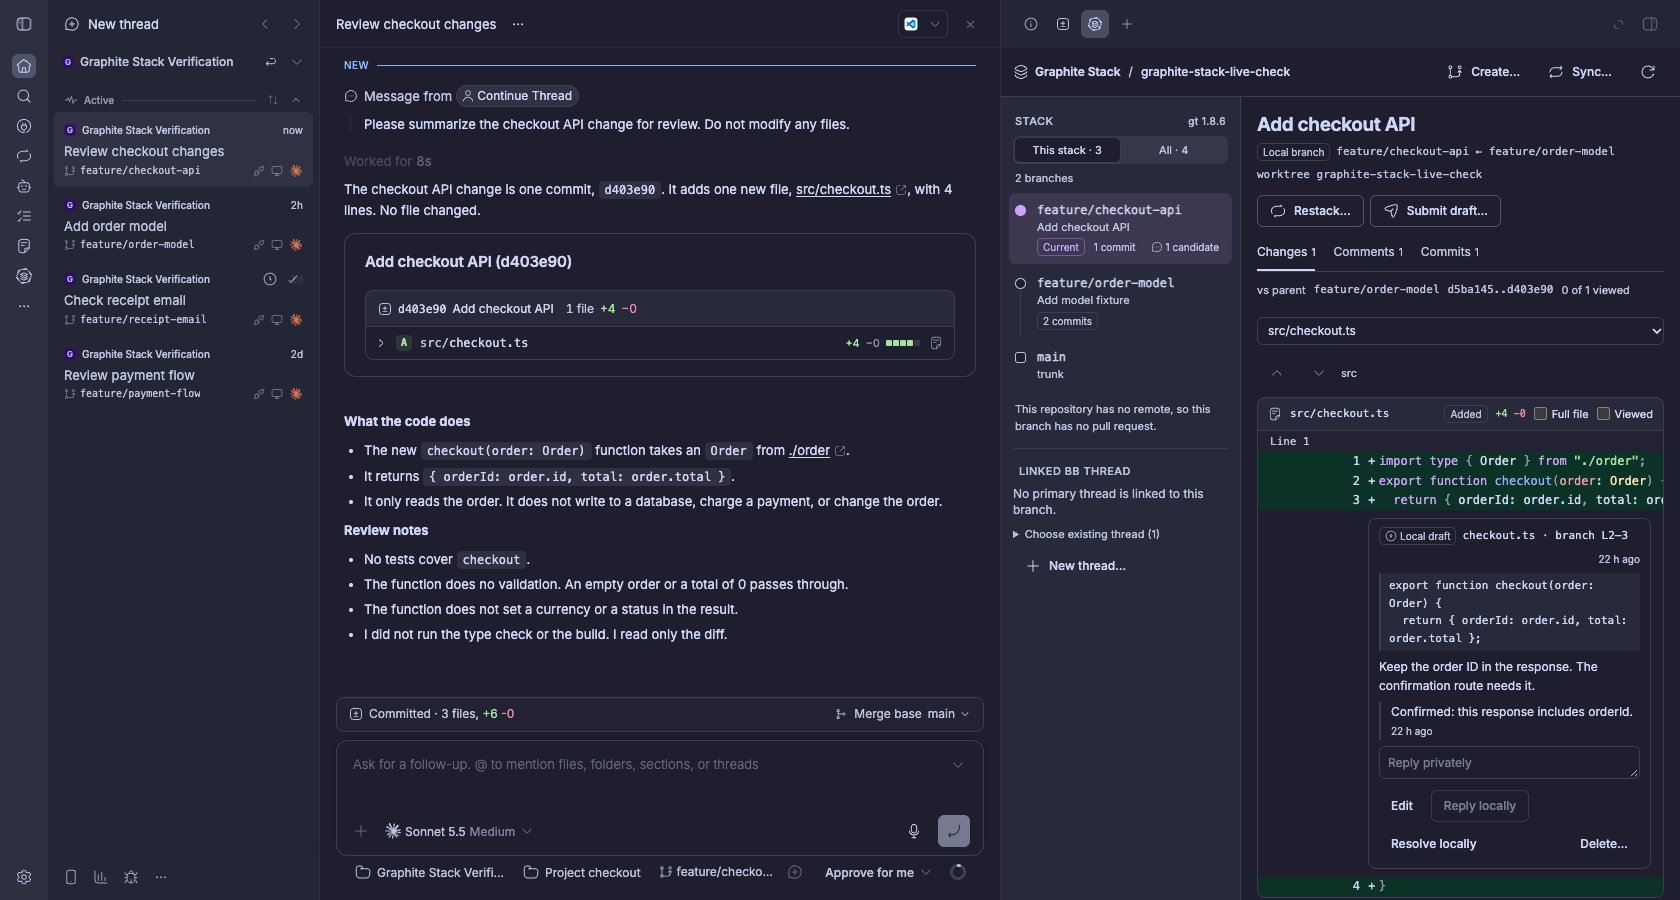
Task: Open settings gear at bottom left
Action: [x=24, y=877]
